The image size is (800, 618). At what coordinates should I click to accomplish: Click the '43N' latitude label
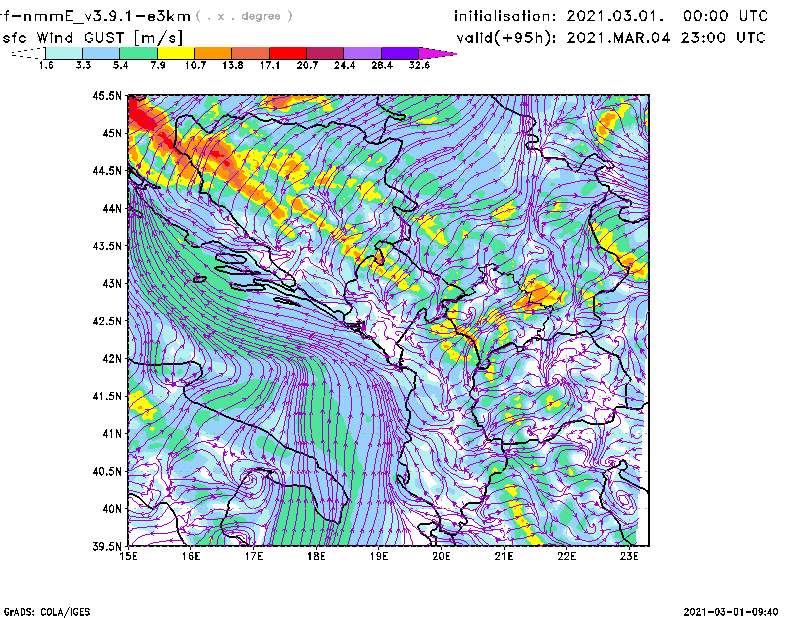112,283
